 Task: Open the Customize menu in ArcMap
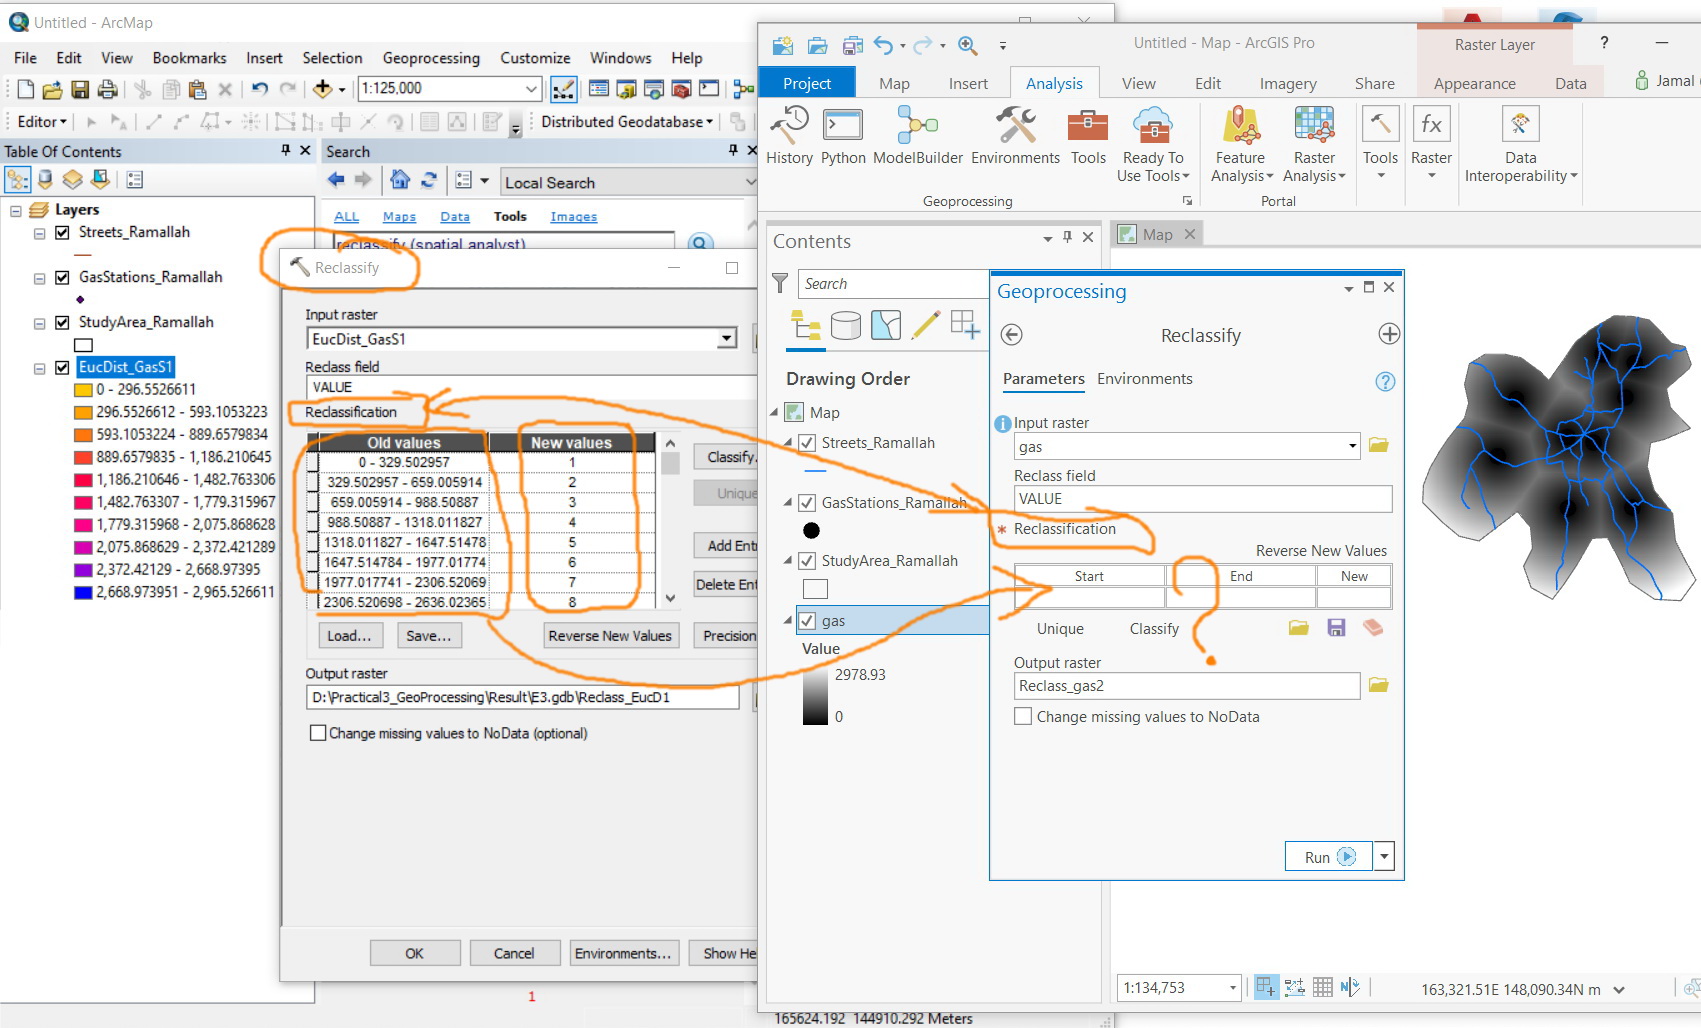click(x=535, y=58)
